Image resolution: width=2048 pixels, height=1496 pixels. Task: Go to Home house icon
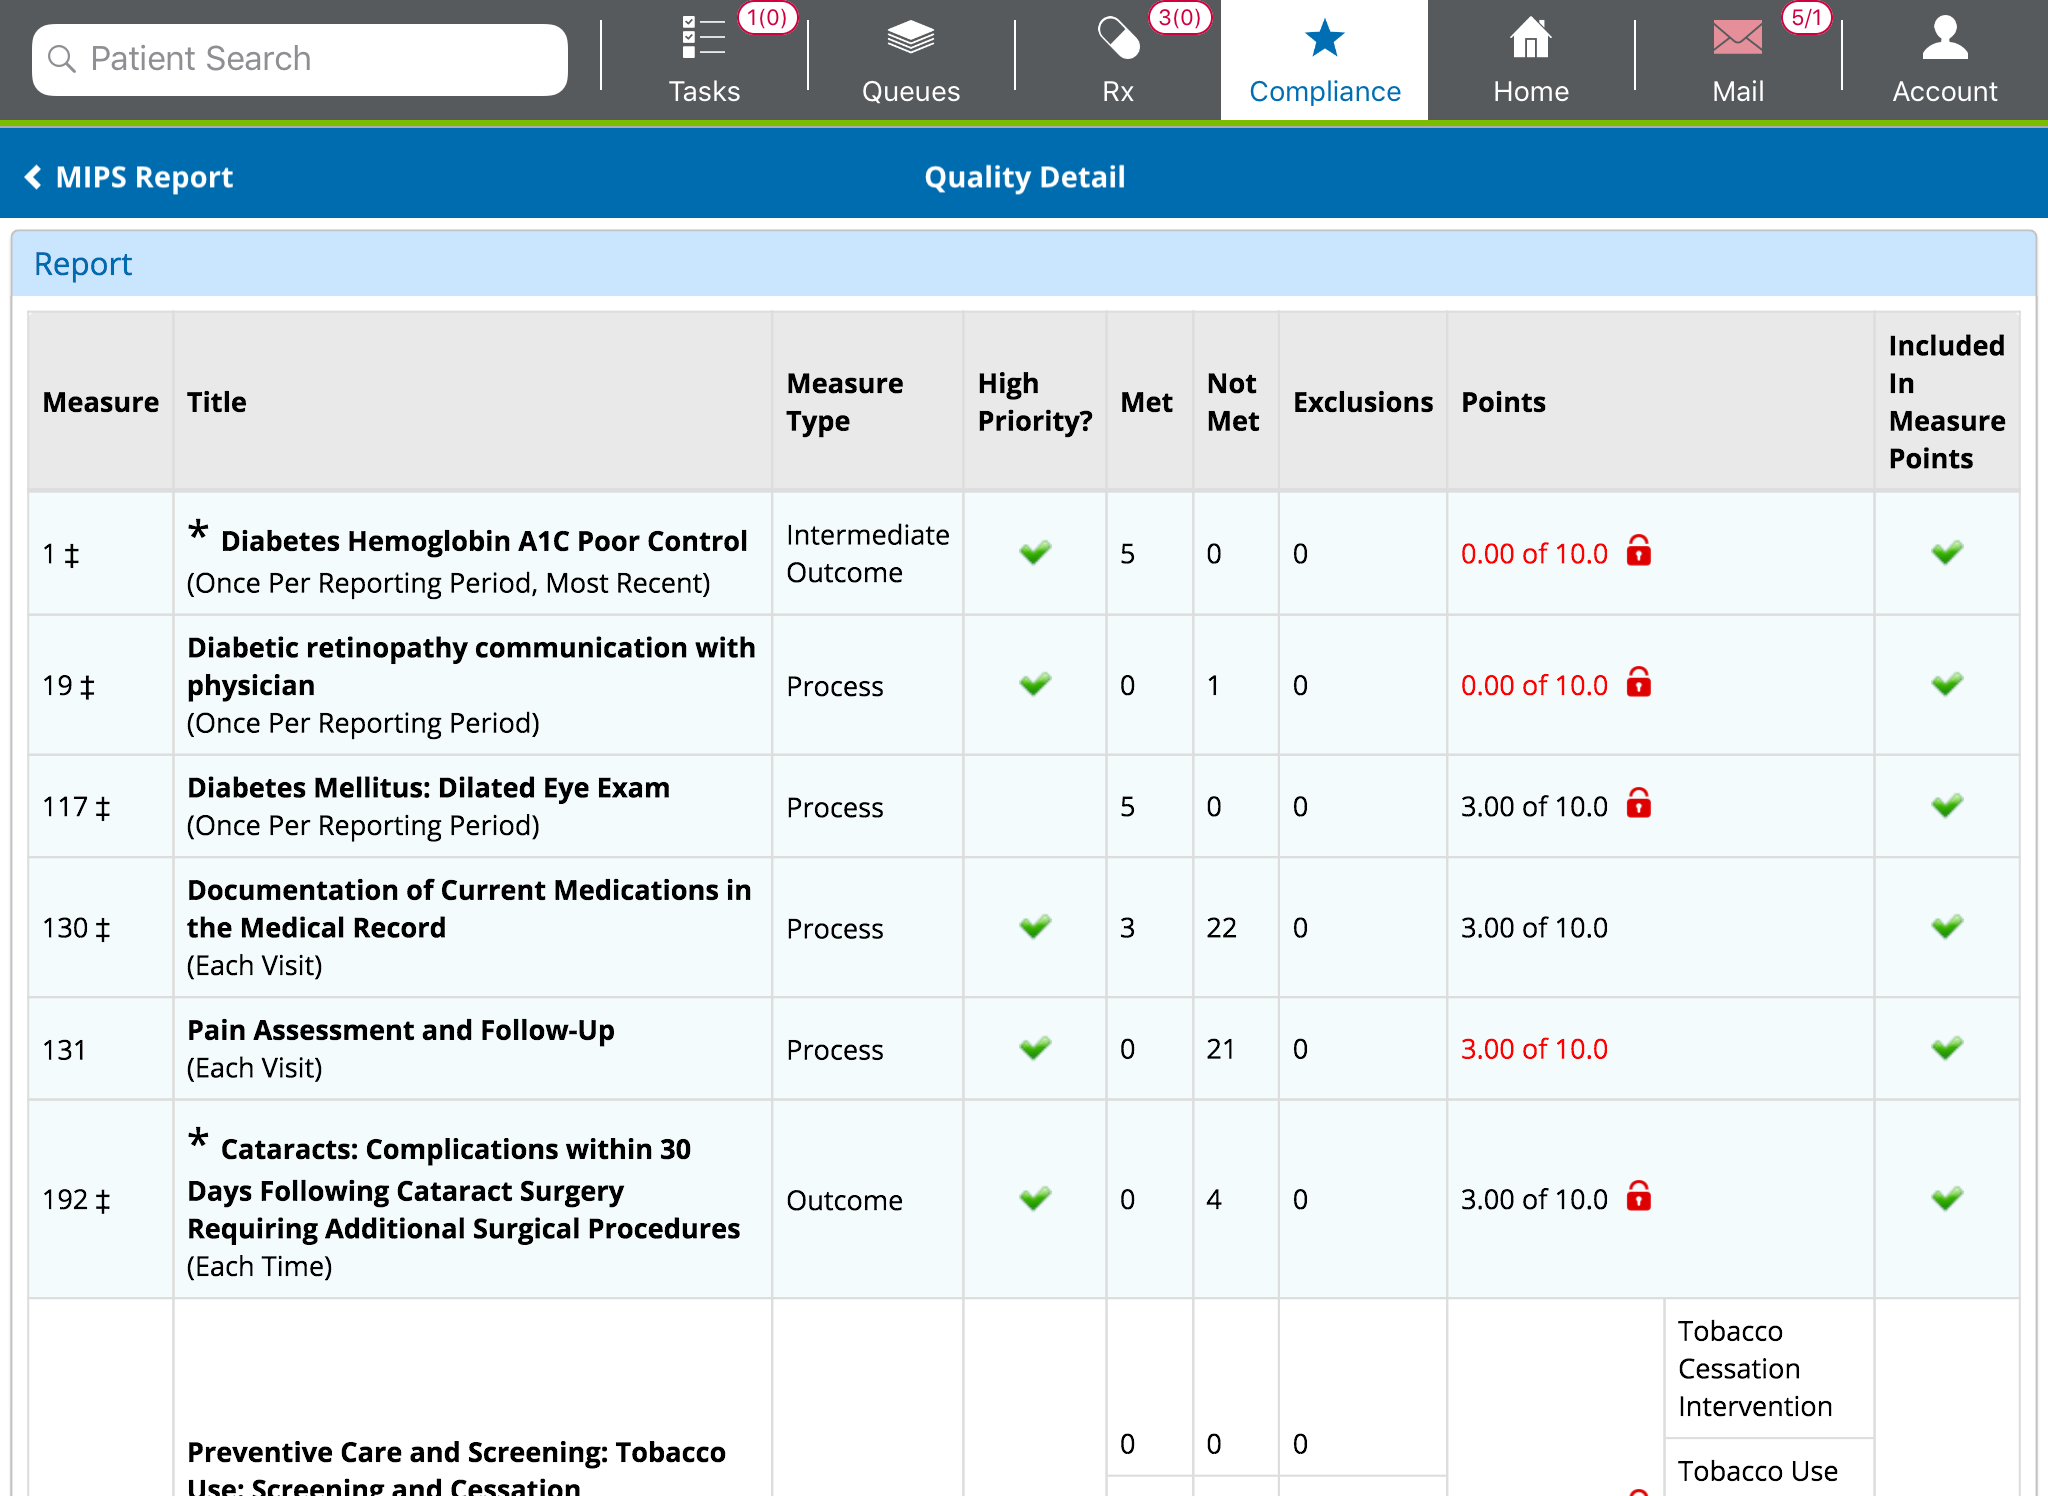pos(1530,39)
